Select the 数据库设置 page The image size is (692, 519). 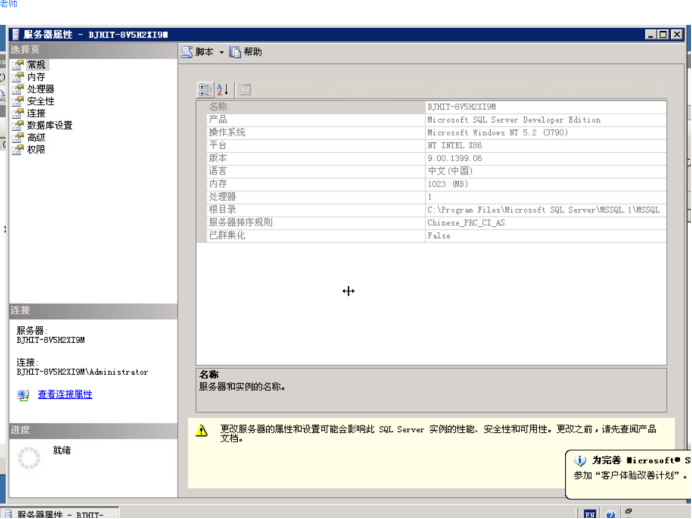click(49, 125)
